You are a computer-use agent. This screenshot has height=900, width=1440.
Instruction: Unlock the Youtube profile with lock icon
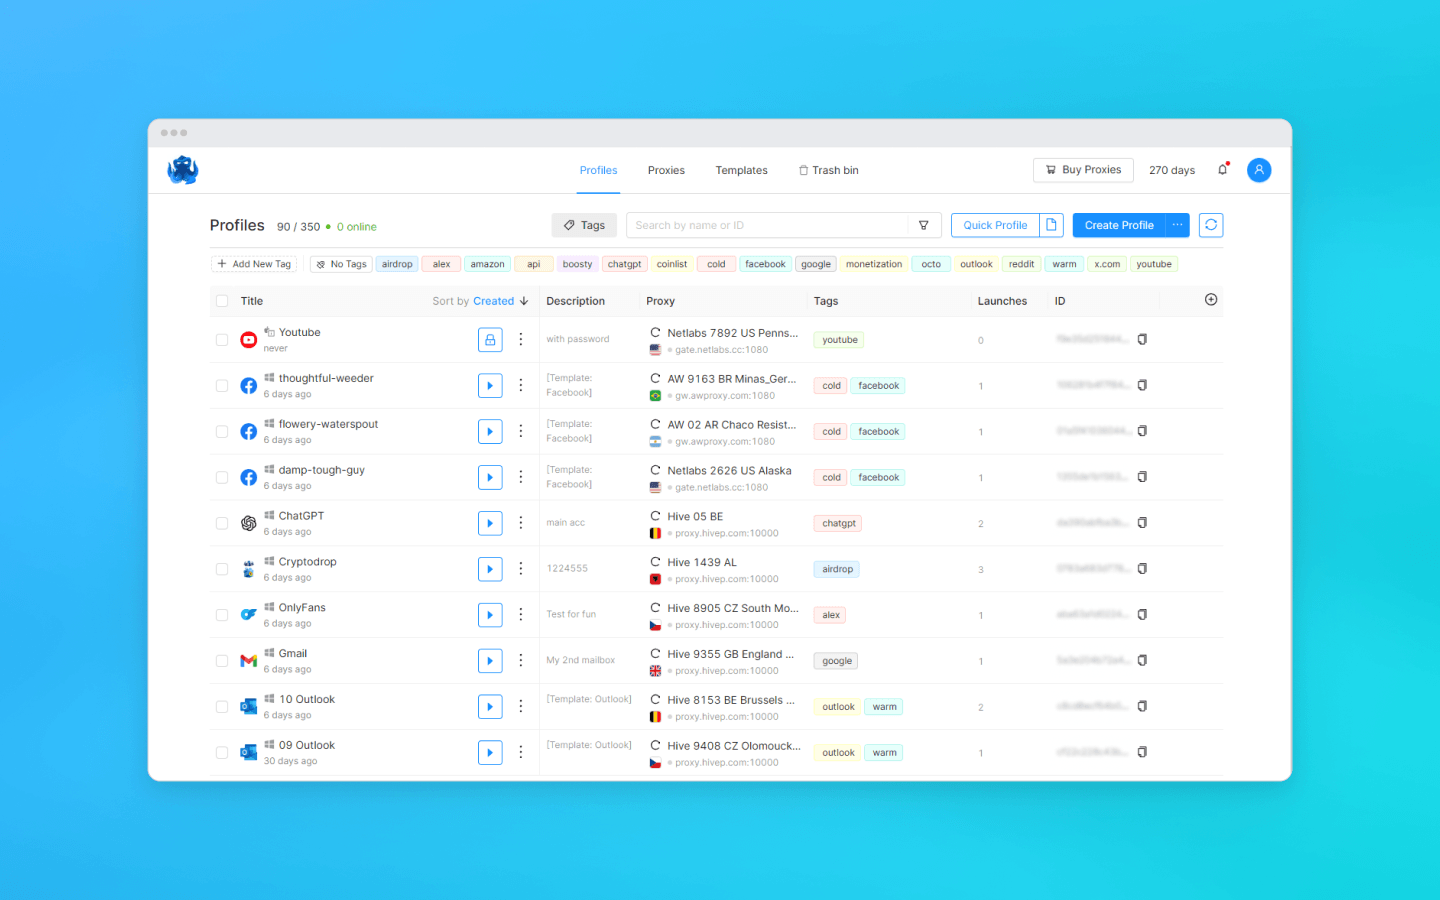tap(490, 340)
